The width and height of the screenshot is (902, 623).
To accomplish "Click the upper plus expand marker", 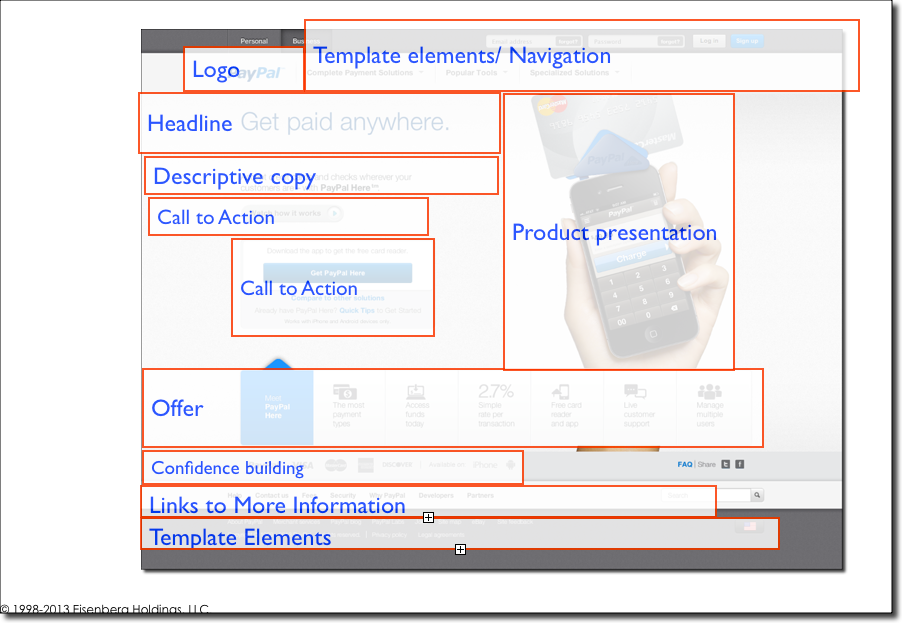I will (428, 517).
